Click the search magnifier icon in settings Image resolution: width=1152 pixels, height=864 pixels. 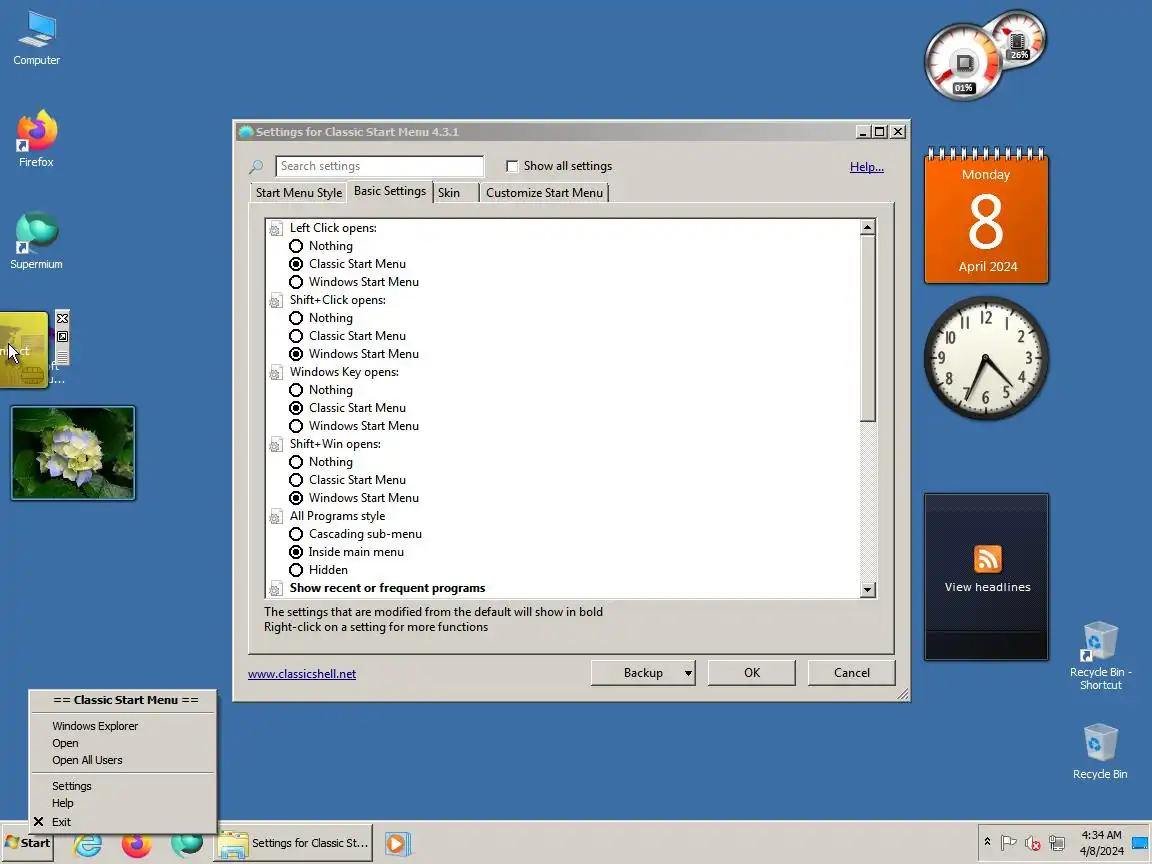click(256, 167)
